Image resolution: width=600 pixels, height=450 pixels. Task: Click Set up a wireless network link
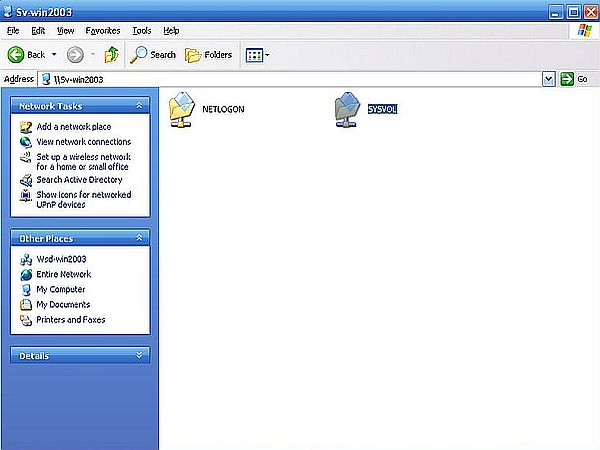[83, 162]
